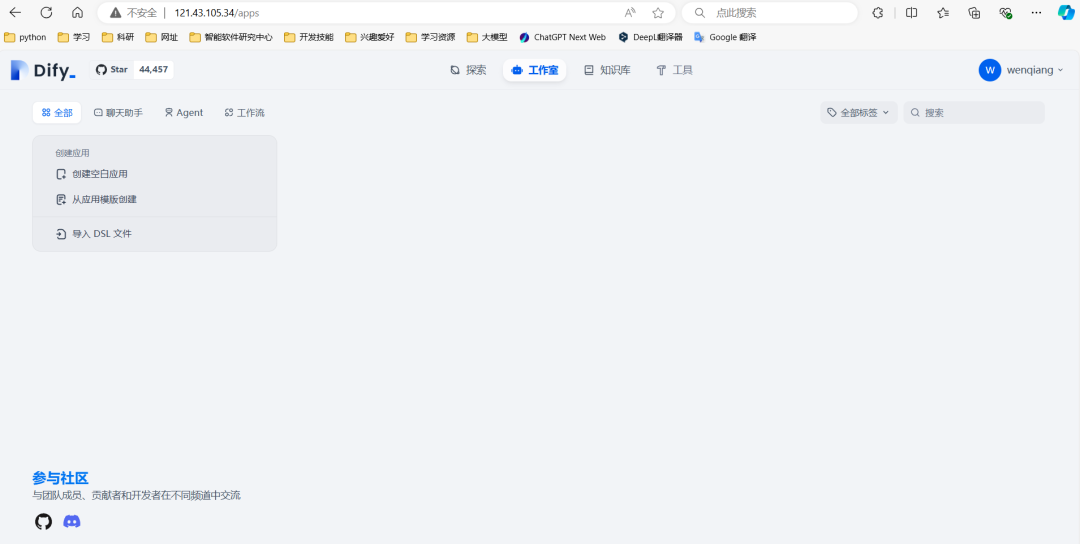Open the python bookmarks folder
The image size is (1080, 544).
point(25,37)
